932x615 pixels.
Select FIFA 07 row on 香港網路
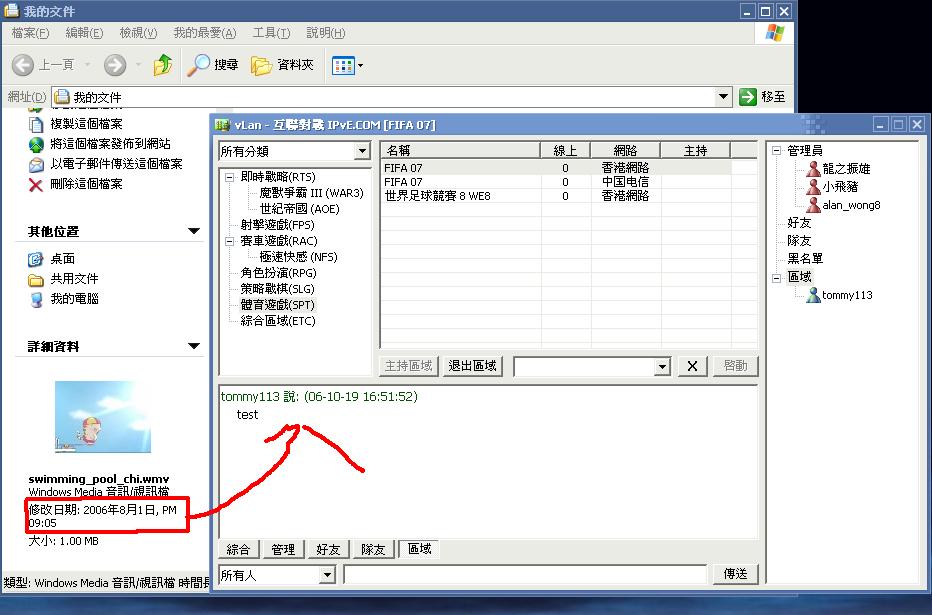click(x=556, y=168)
